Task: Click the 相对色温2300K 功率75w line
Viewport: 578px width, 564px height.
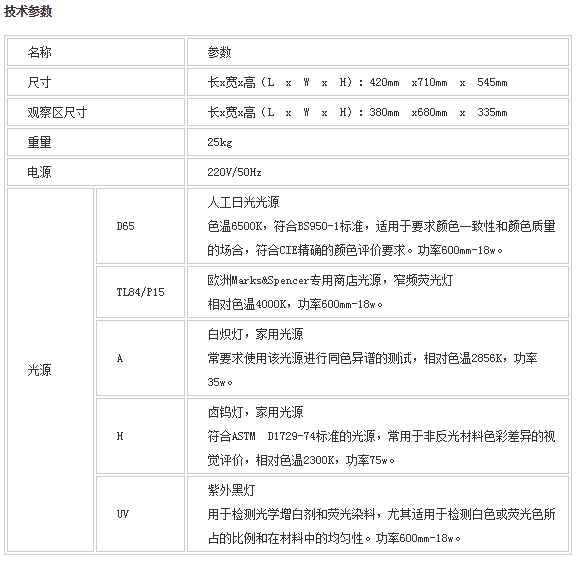Action: pyautogui.click(x=301, y=460)
